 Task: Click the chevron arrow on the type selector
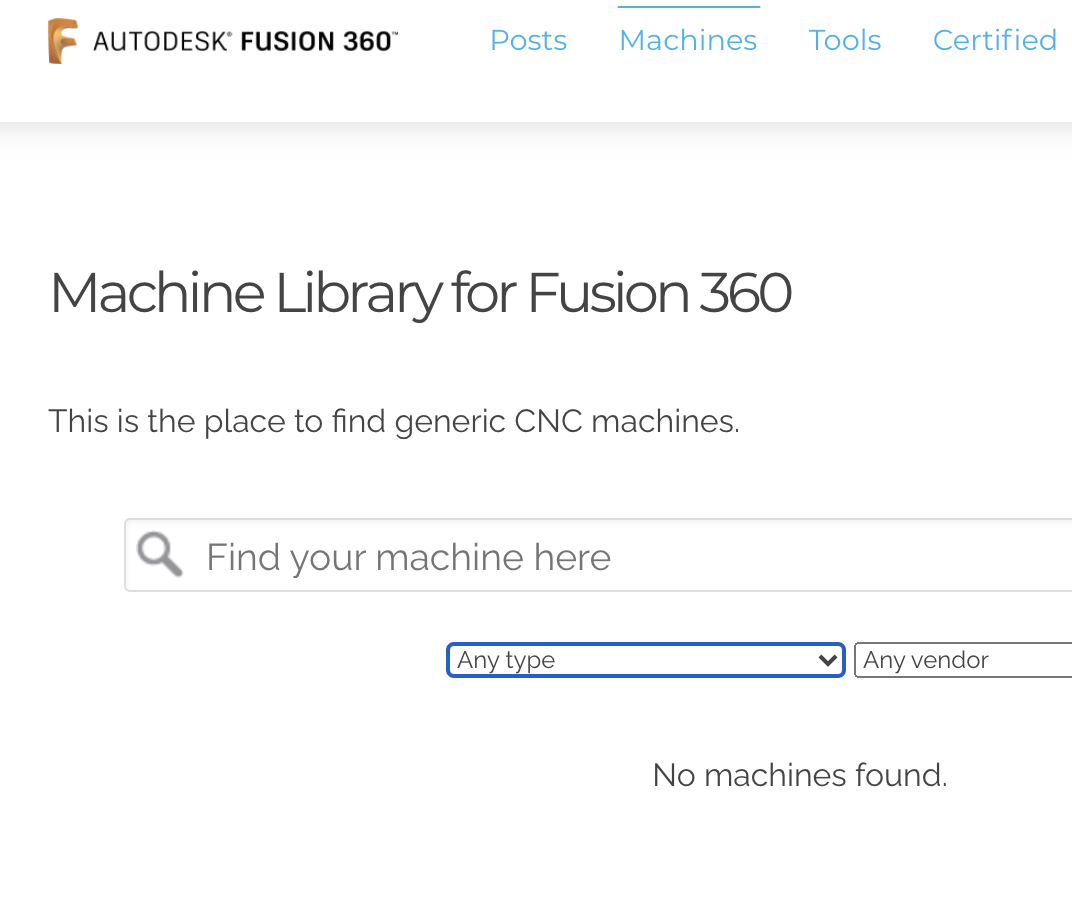click(827, 660)
